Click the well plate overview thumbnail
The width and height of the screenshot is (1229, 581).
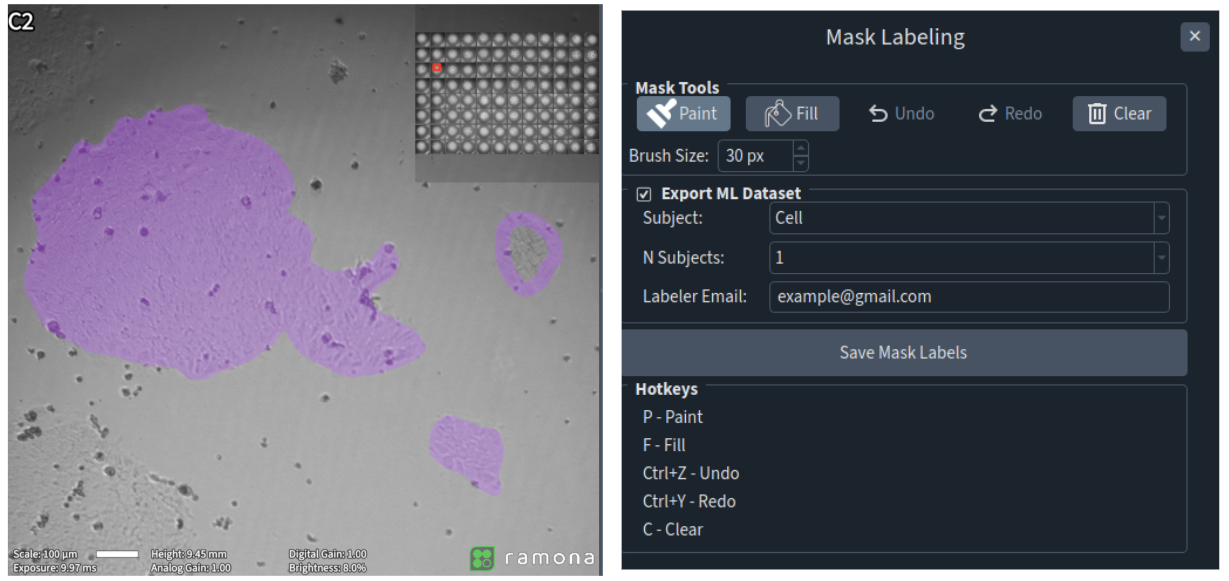point(506,93)
